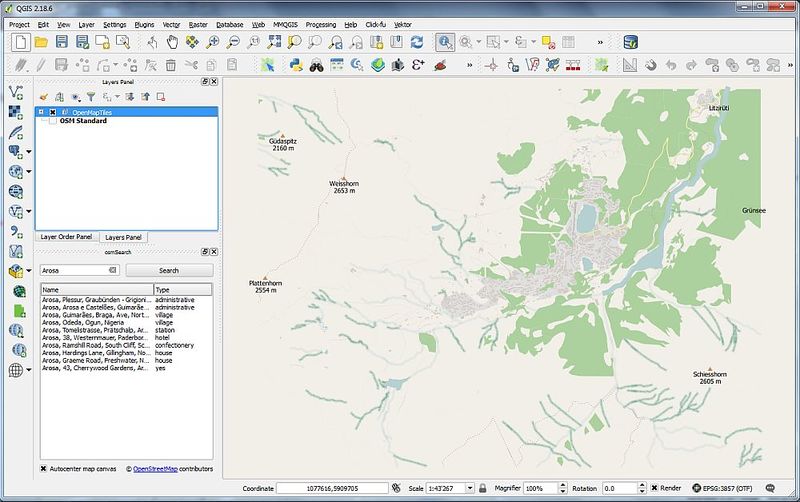Open the Vector menu
The width and height of the screenshot is (800, 502).
[x=171, y=24]
